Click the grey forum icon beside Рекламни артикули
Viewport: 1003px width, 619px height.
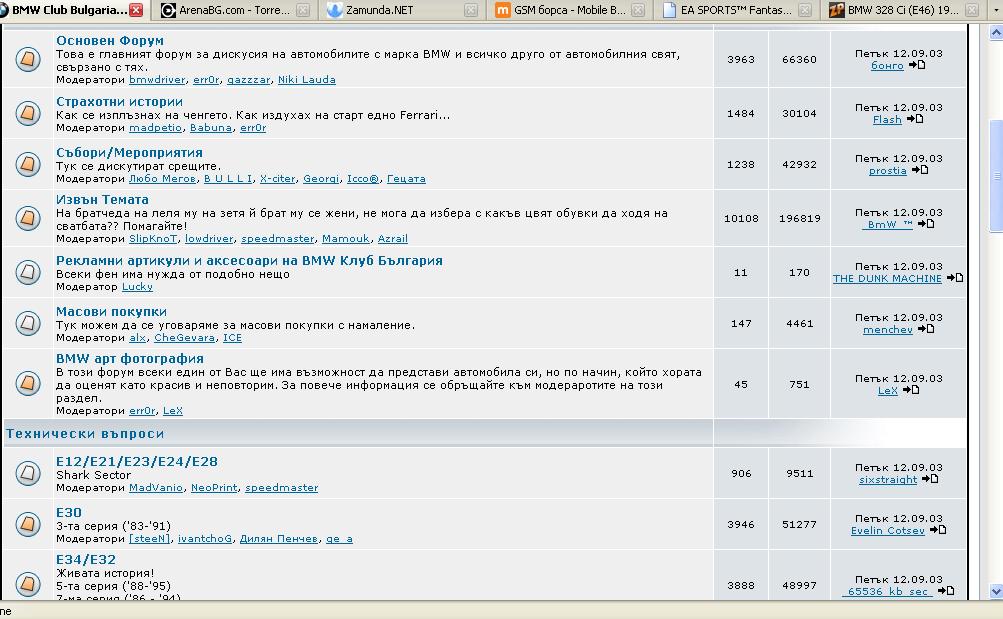point(28,272)
